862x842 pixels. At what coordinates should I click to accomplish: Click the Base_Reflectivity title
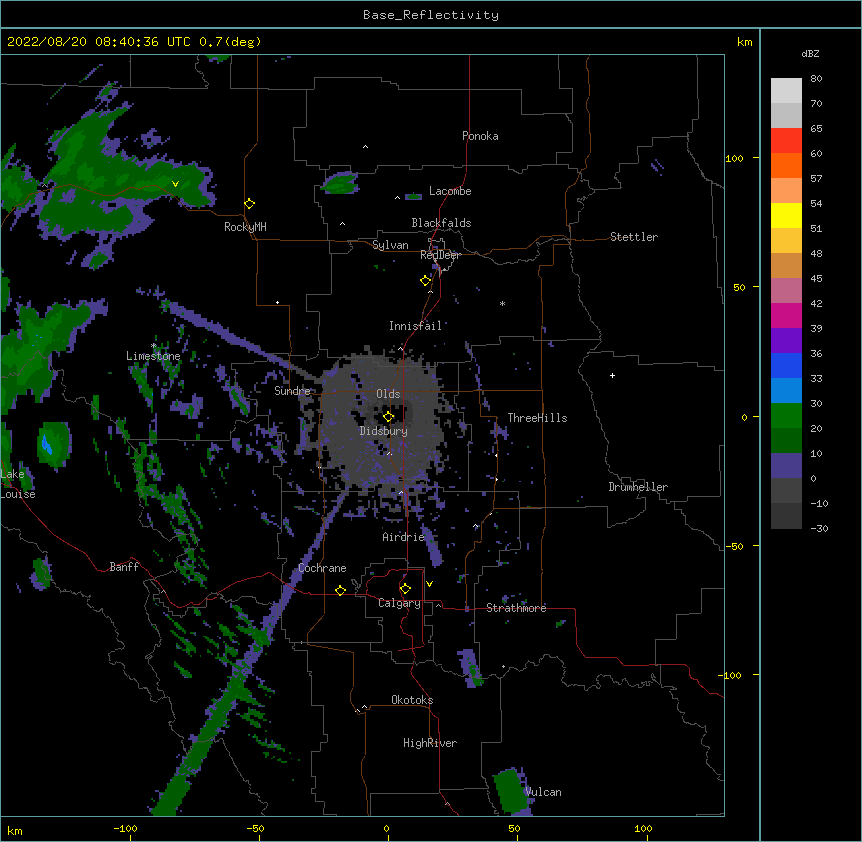[431, 15]
